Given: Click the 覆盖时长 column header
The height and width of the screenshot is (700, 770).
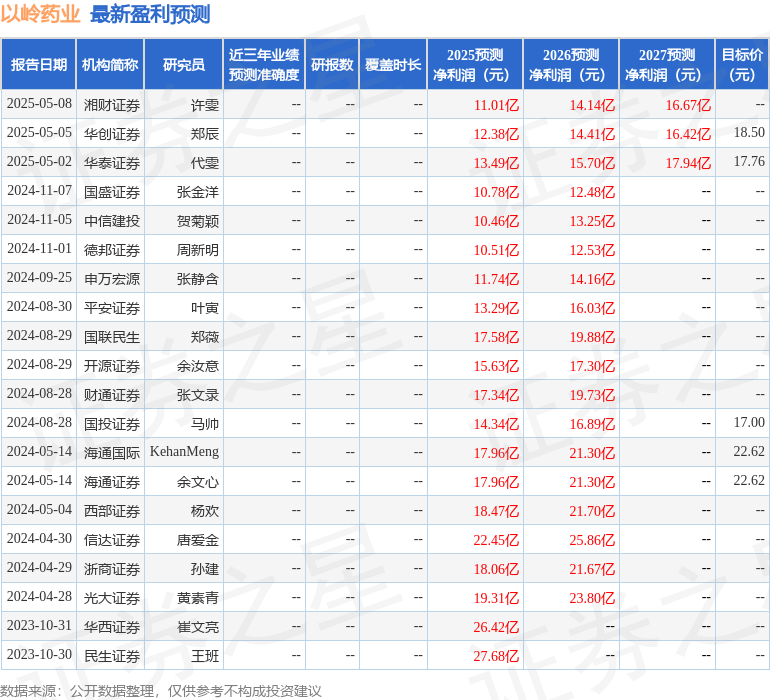Looking at the screenshot, I should tap(393, 64).
